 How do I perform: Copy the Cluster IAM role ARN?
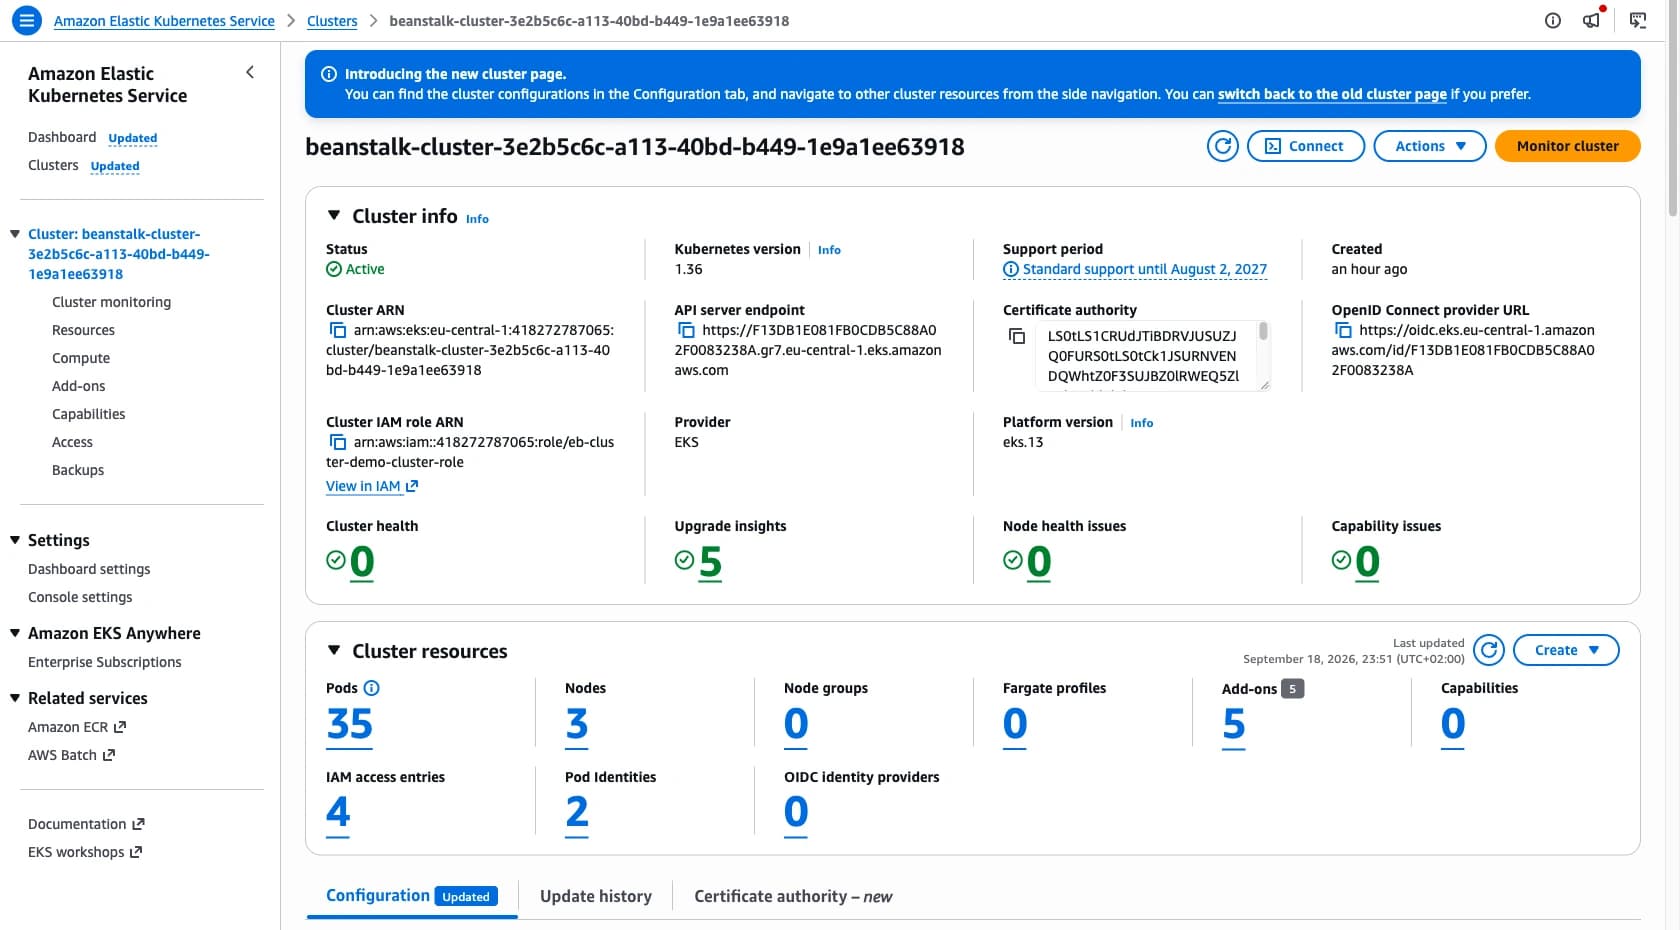(338, 442)
